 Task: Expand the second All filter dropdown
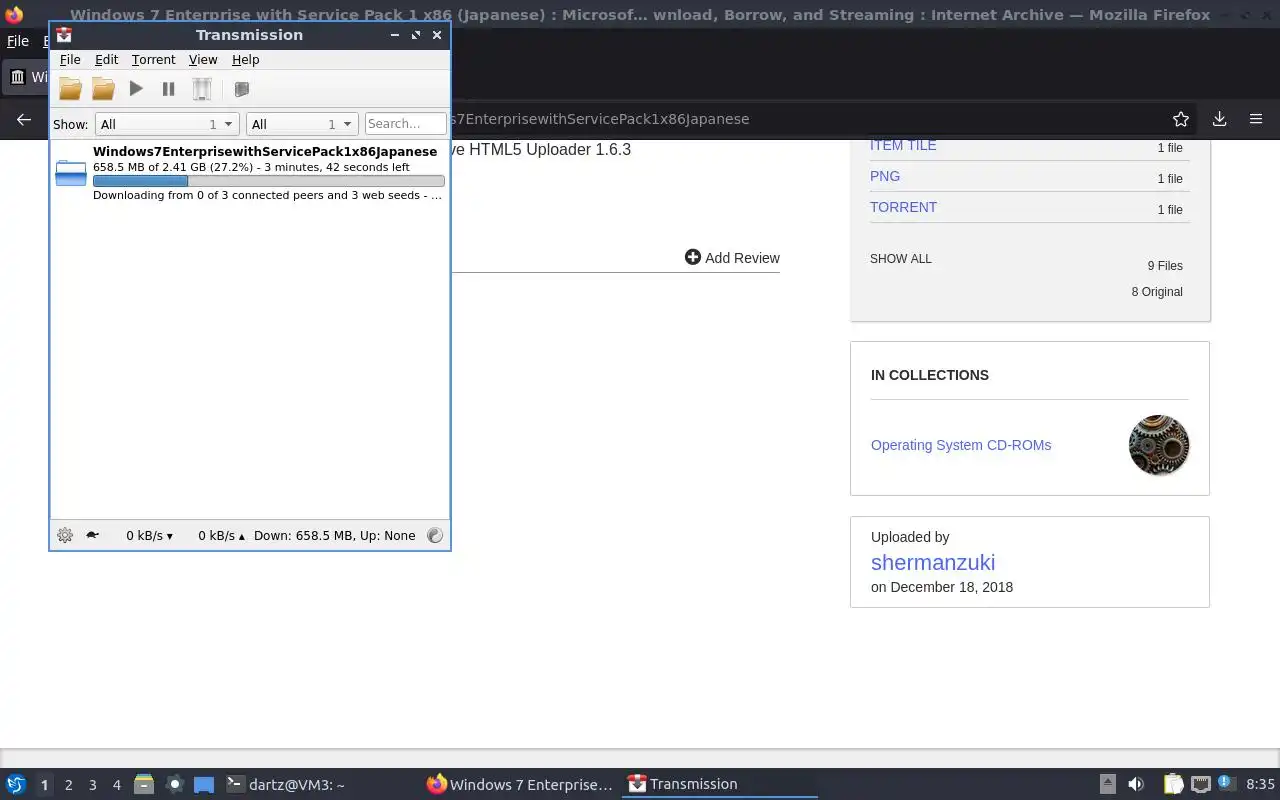tap(302, 124)
